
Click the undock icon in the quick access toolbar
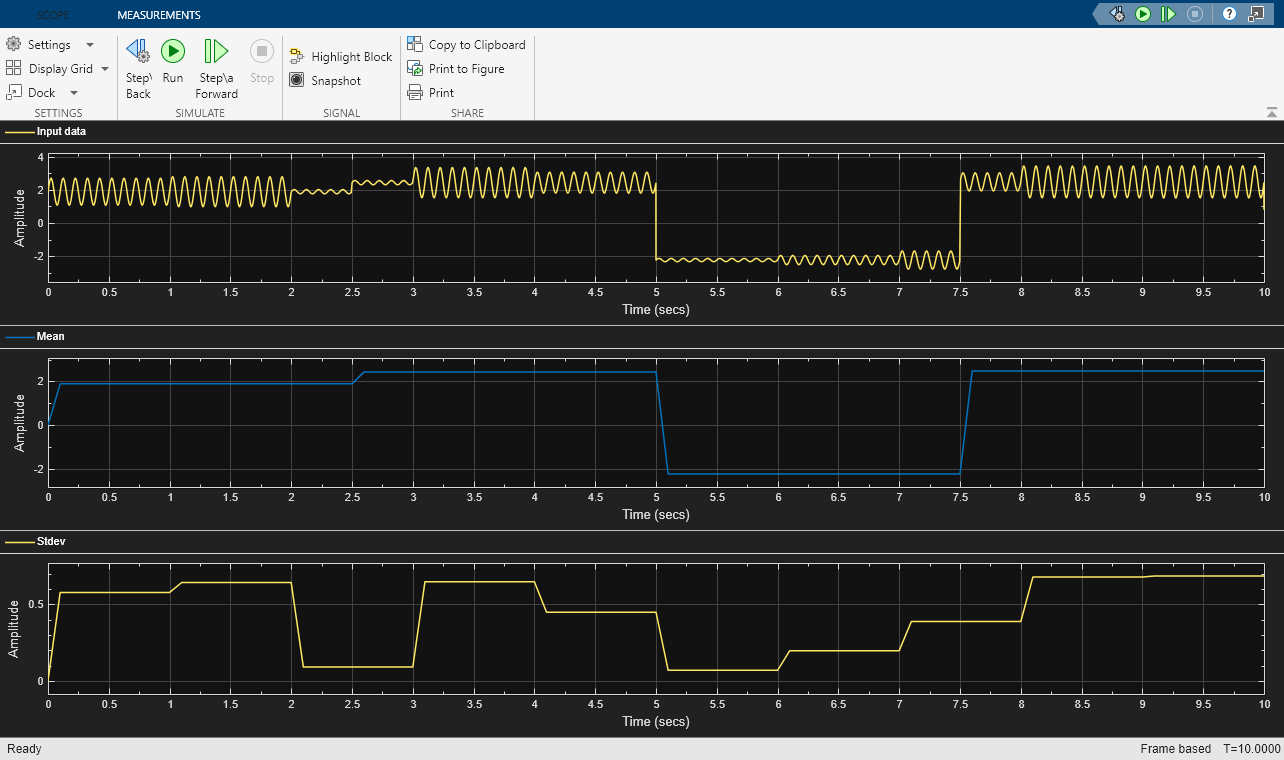tap(1256, 13)
